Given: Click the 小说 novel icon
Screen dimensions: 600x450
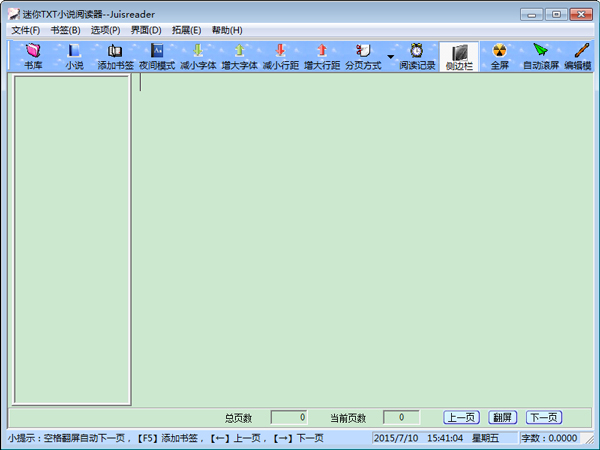Looking at the screenshot, I should coord(74,56).
